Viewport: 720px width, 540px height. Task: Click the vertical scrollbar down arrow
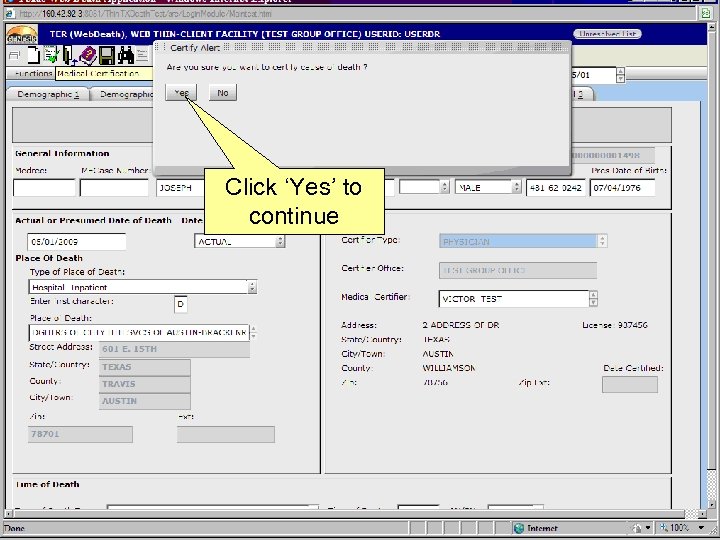[711, 503]
